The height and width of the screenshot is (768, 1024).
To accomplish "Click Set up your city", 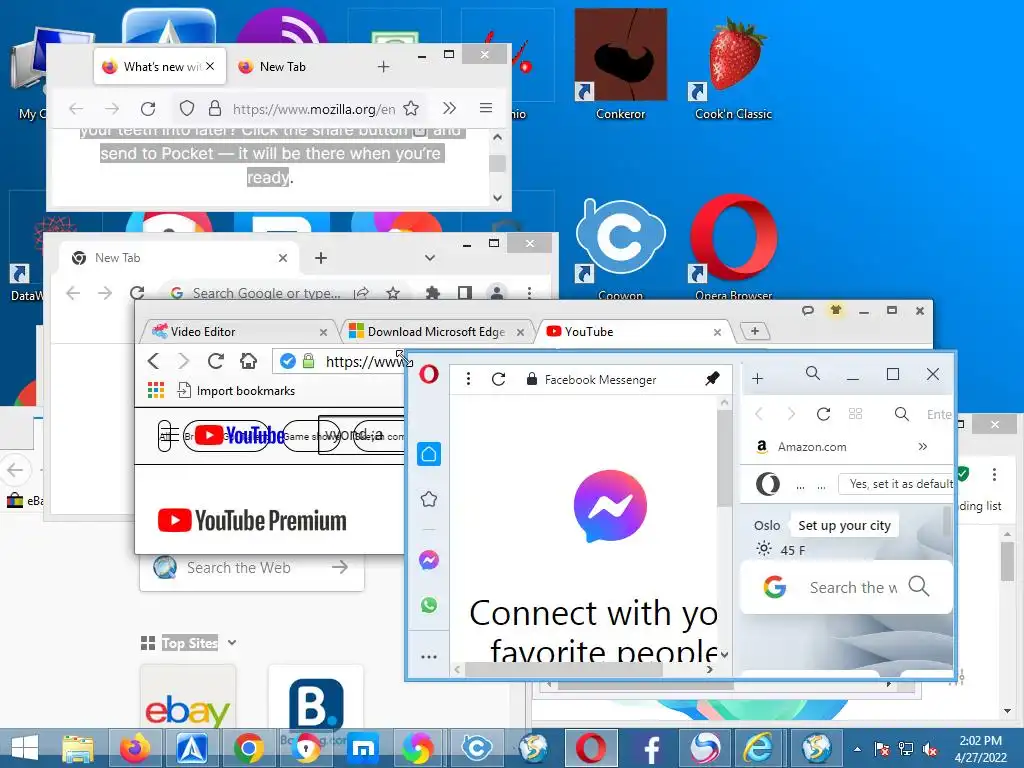I will [x=844, y=526].
